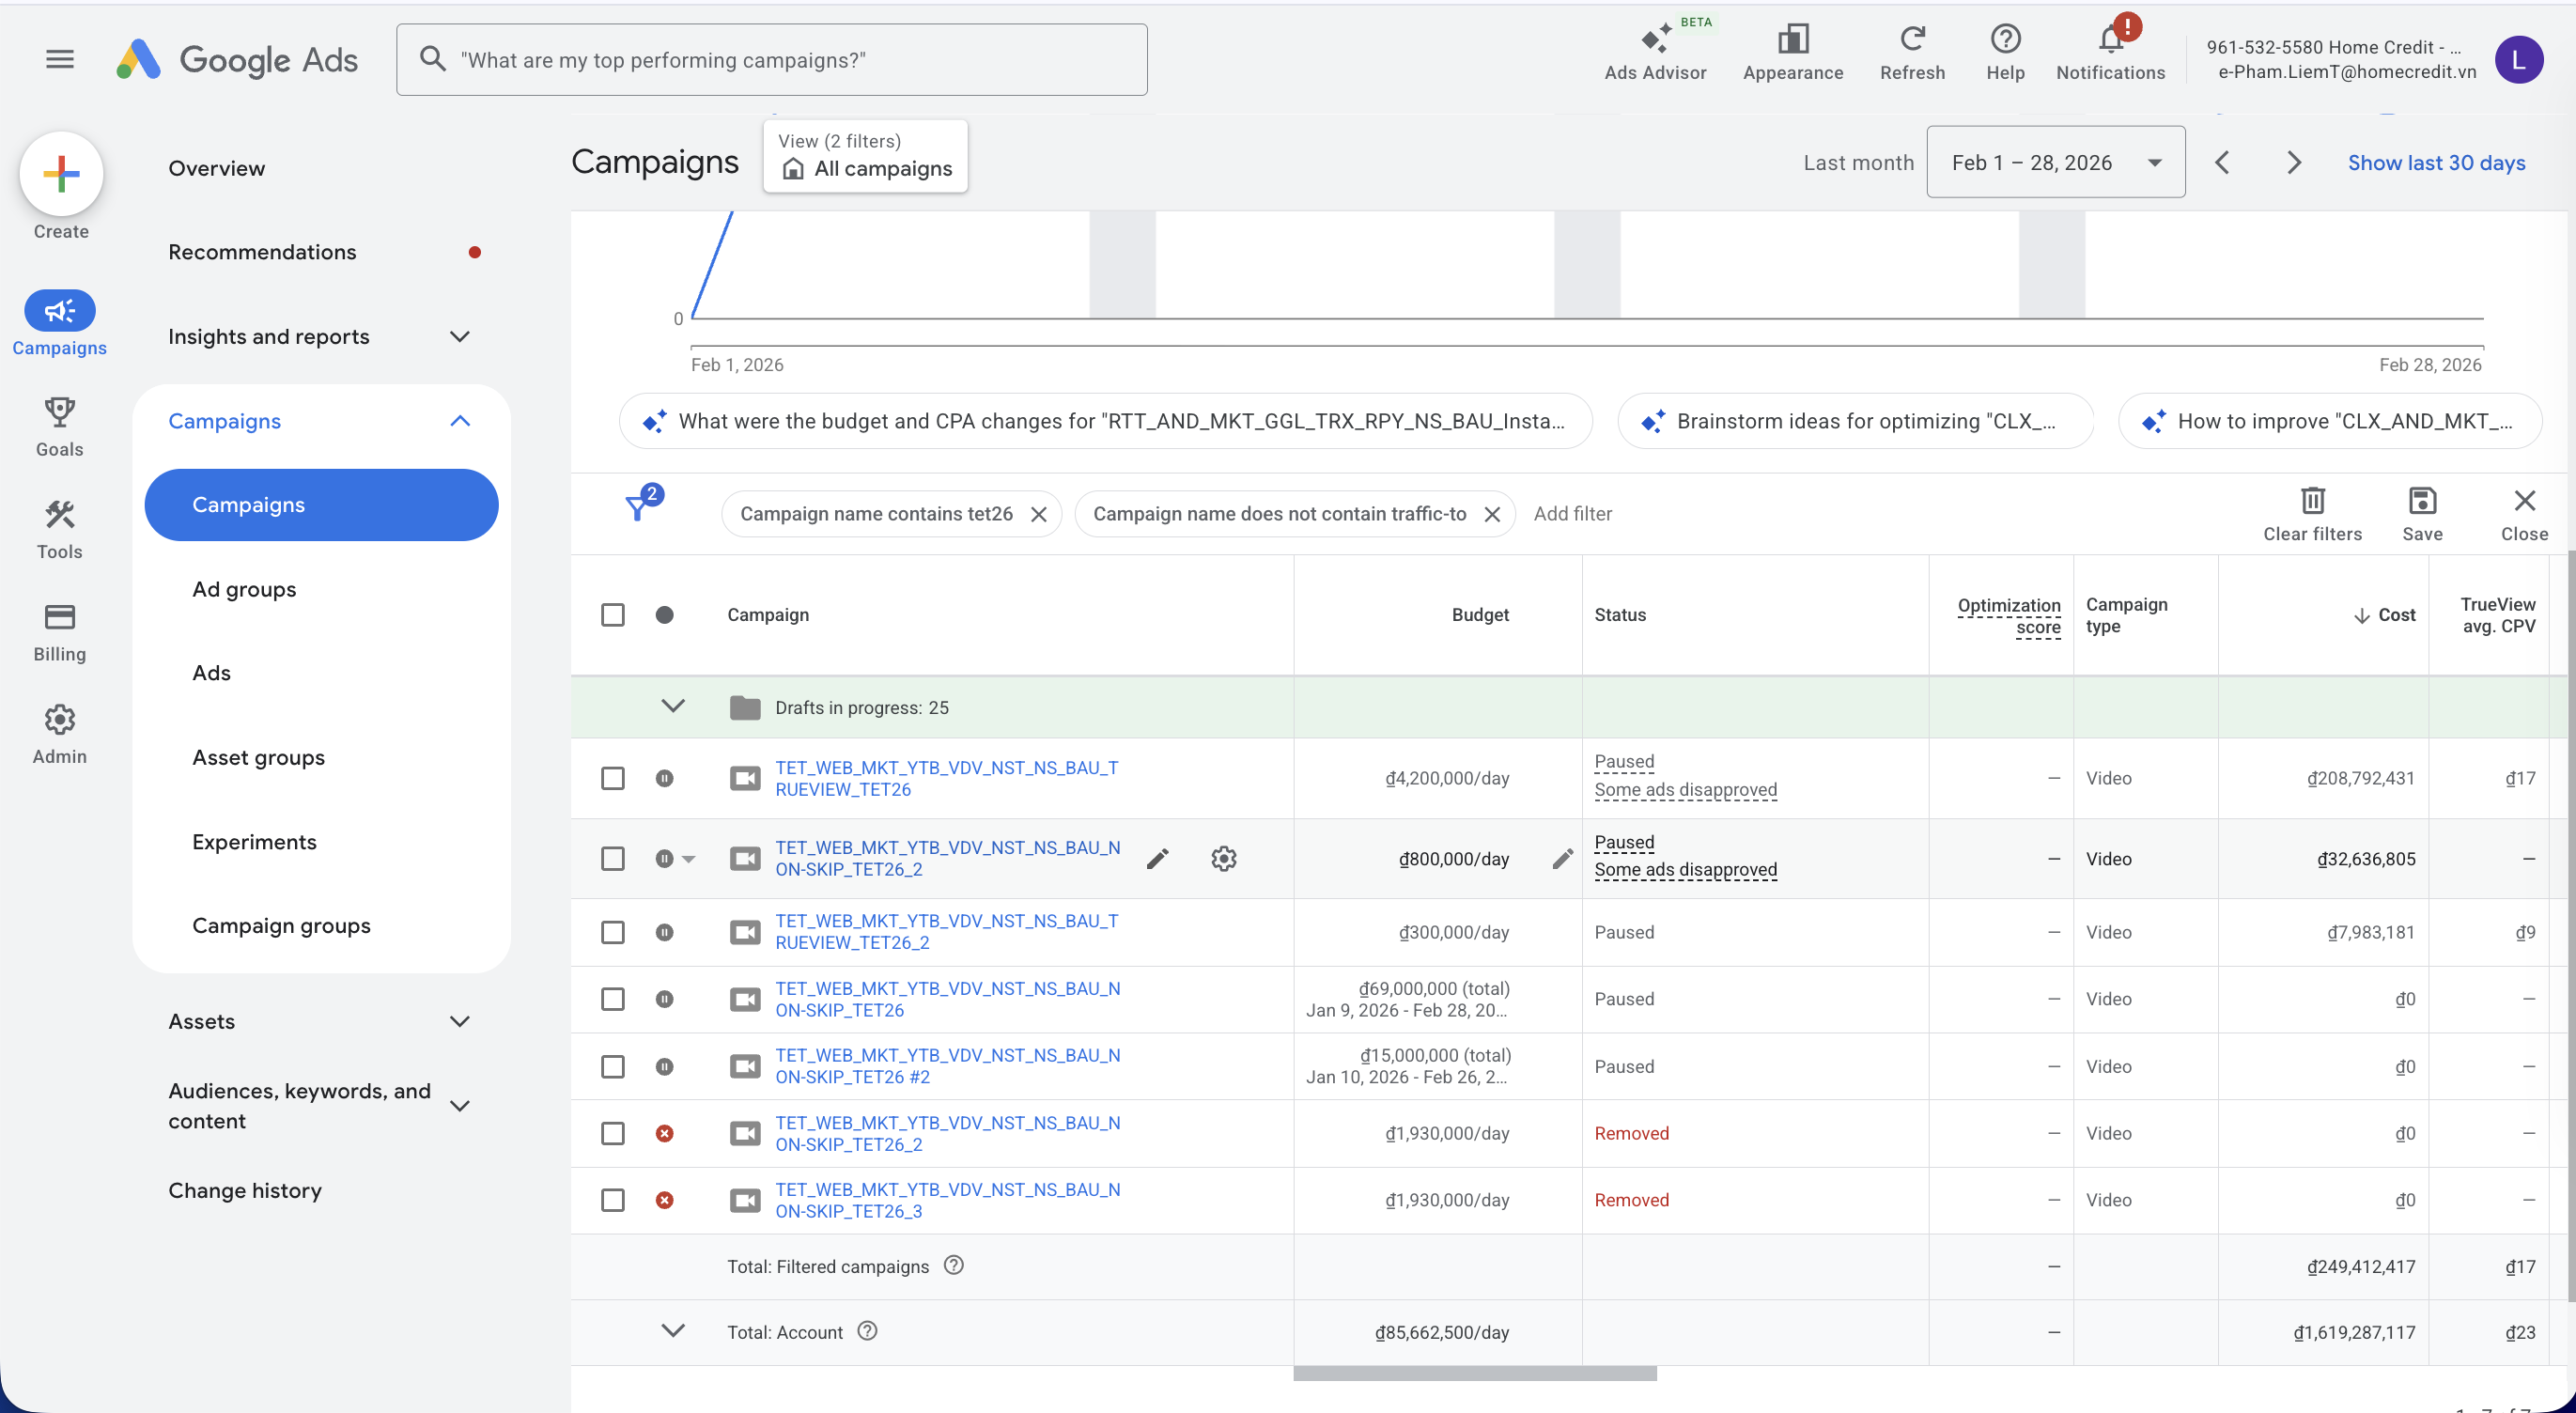The width and height of the screenshot is (2576, 1413).
Task: Close the filter bar
Action: (2524, 514)
